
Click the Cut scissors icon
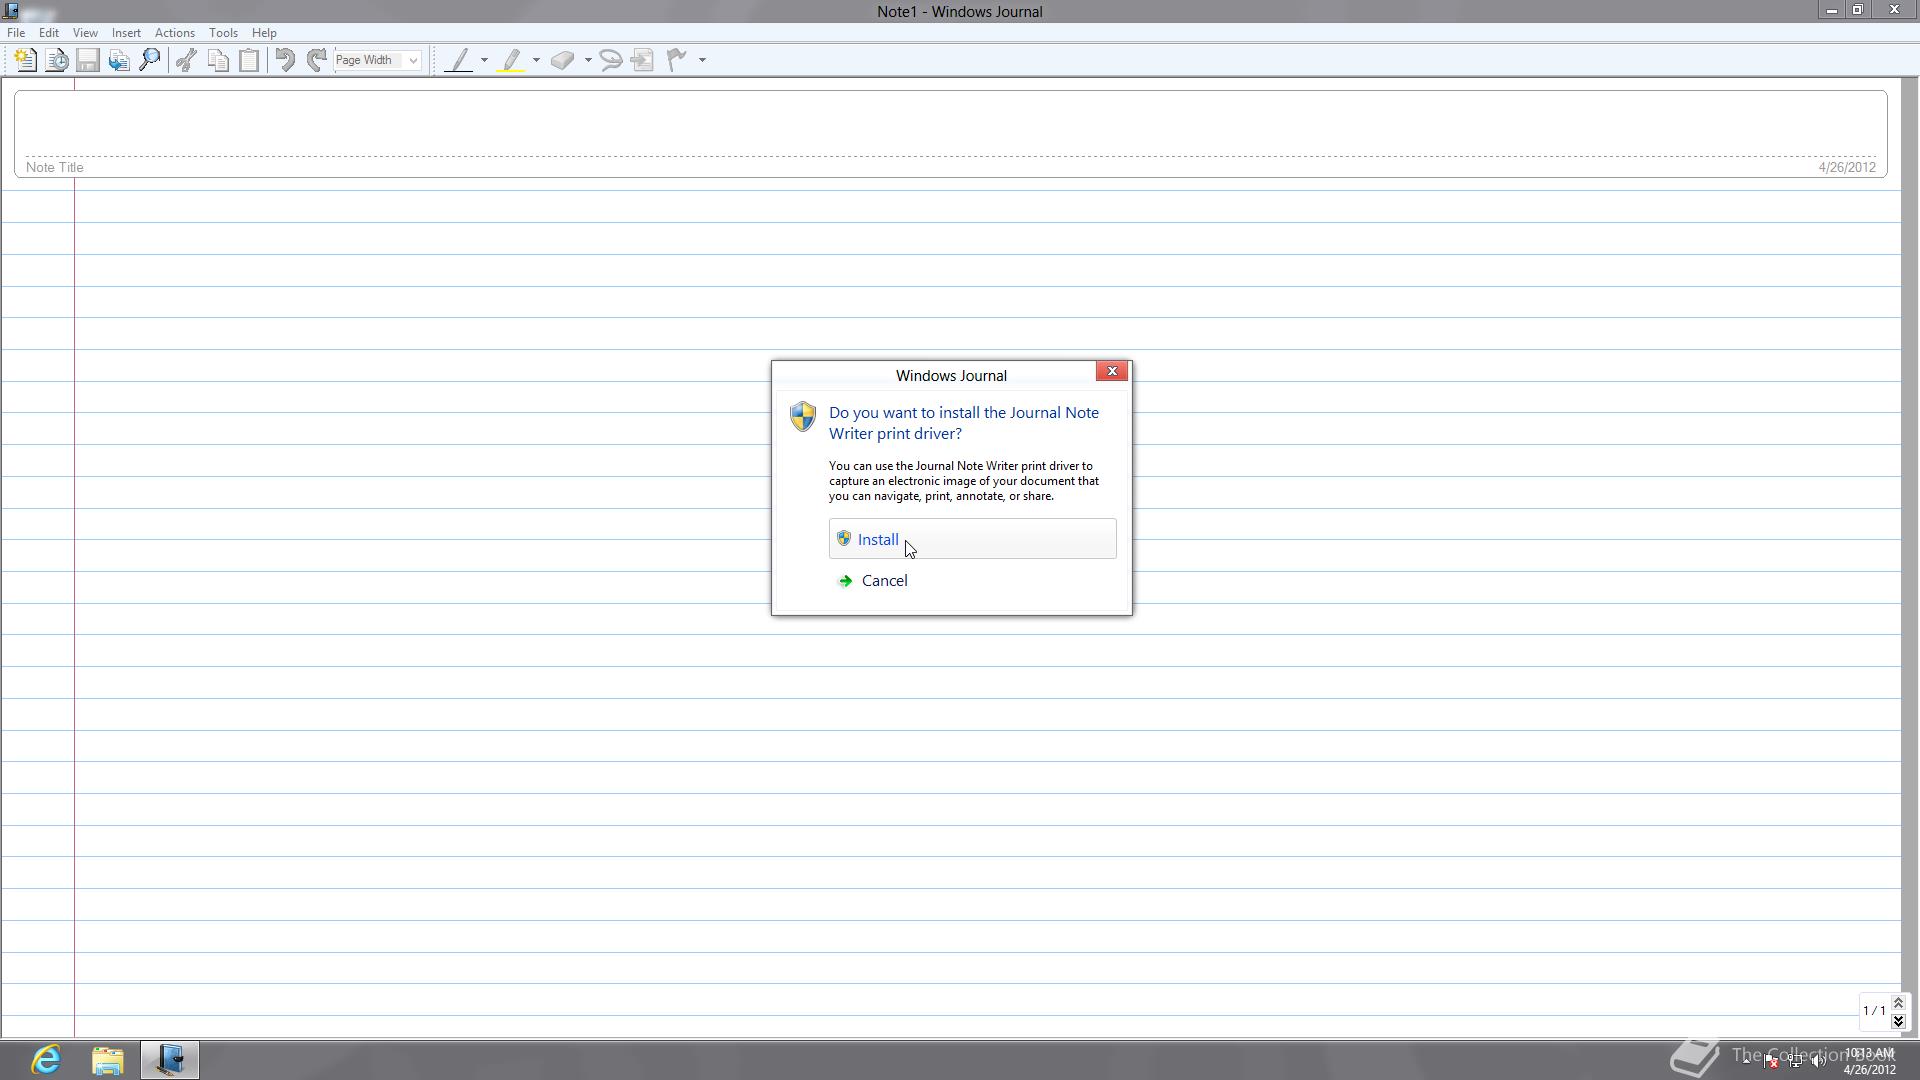point(186,60)
